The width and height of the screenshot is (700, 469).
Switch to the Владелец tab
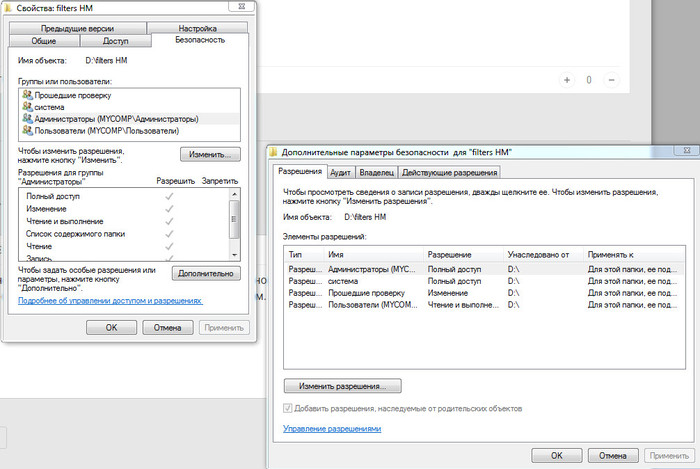click(376, 173)
